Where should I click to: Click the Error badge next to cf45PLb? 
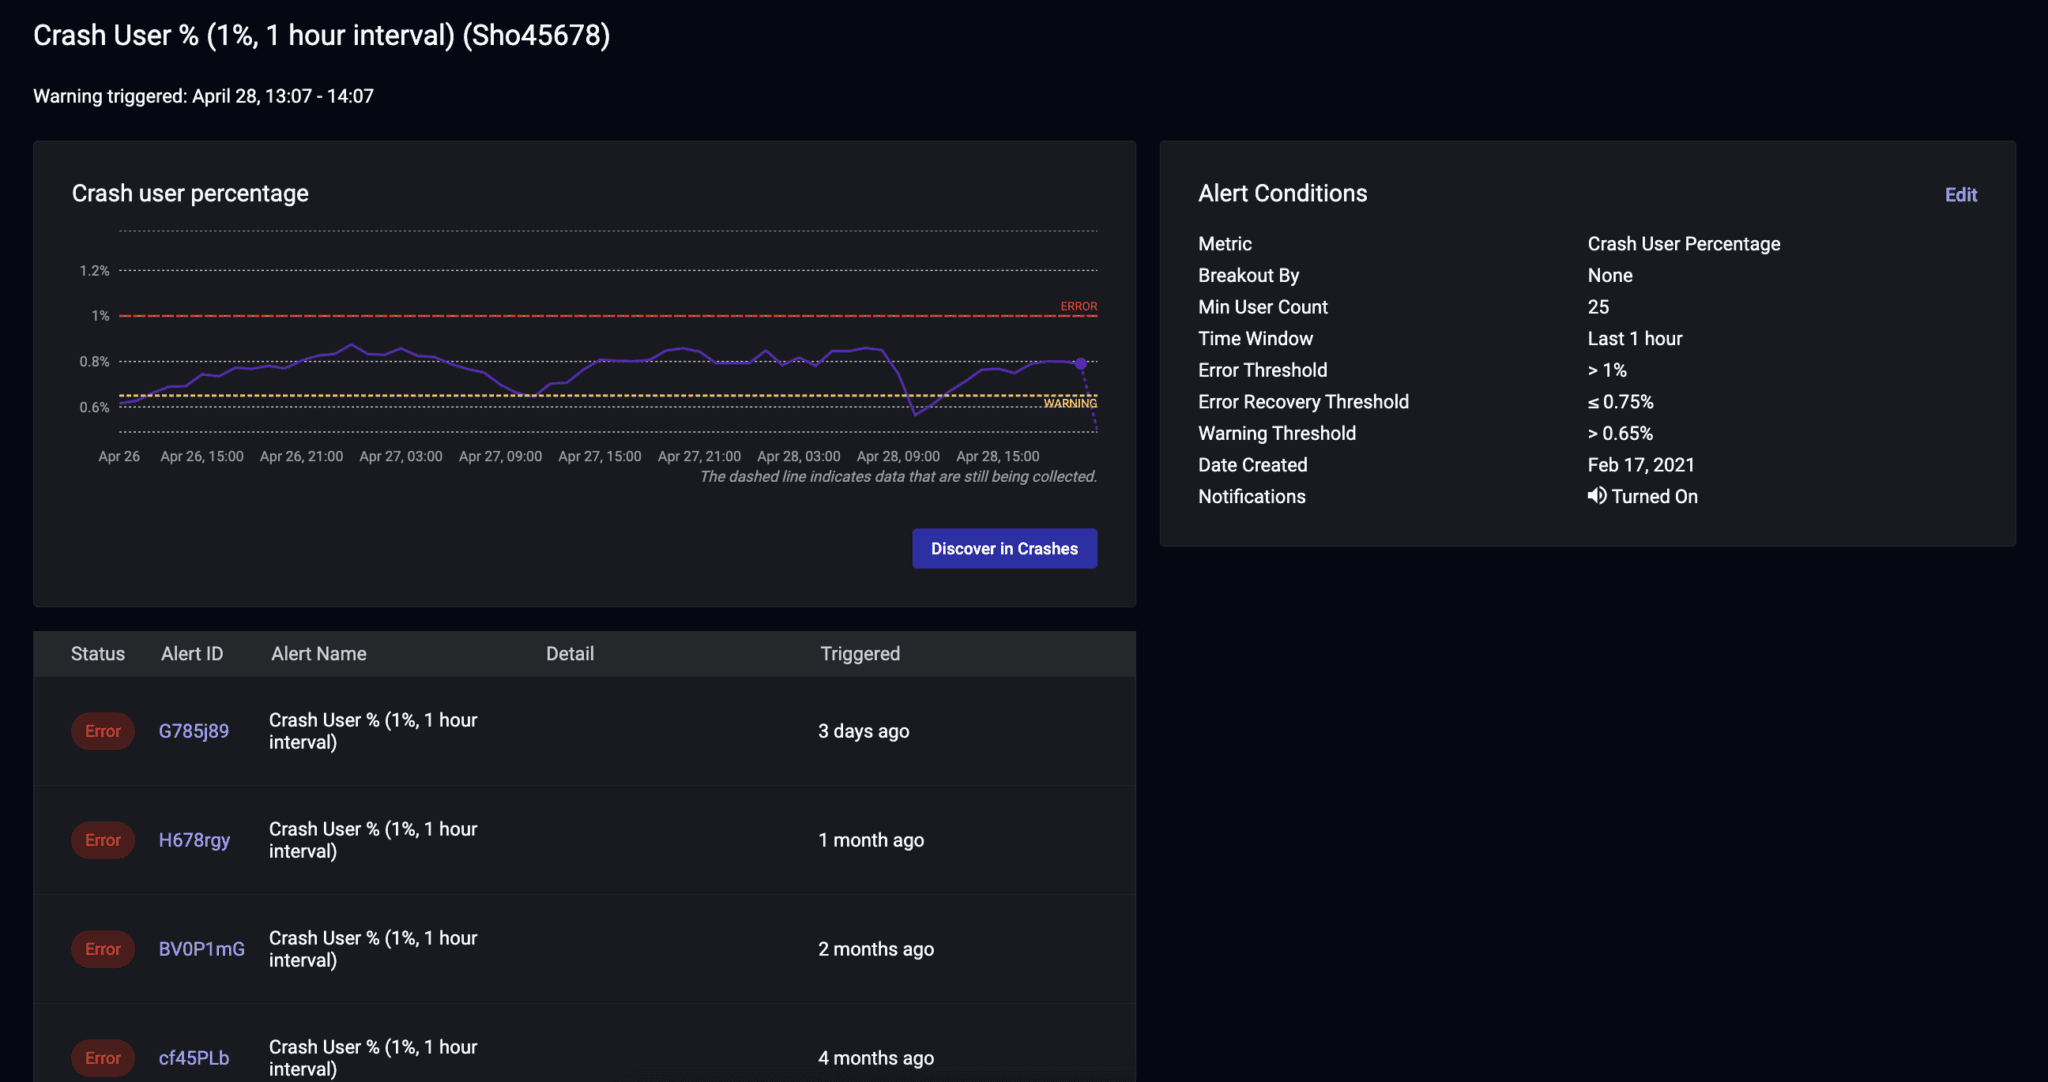[x=102, y=1058]
